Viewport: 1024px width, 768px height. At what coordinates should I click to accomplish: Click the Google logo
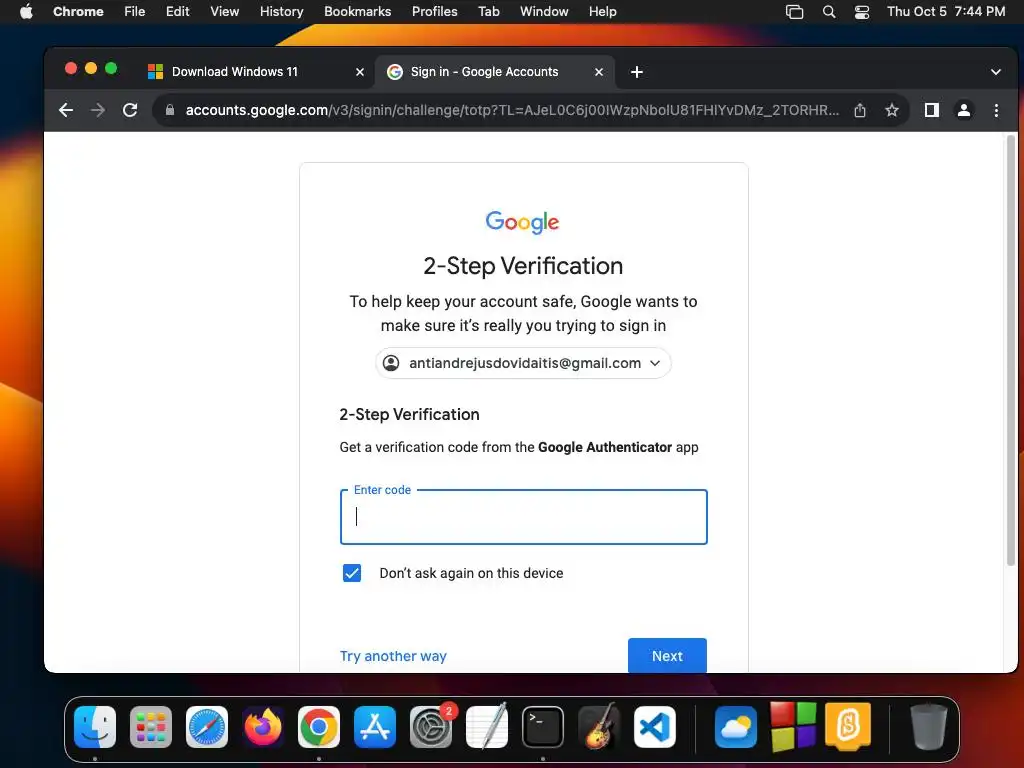click(x=522, y=222)
